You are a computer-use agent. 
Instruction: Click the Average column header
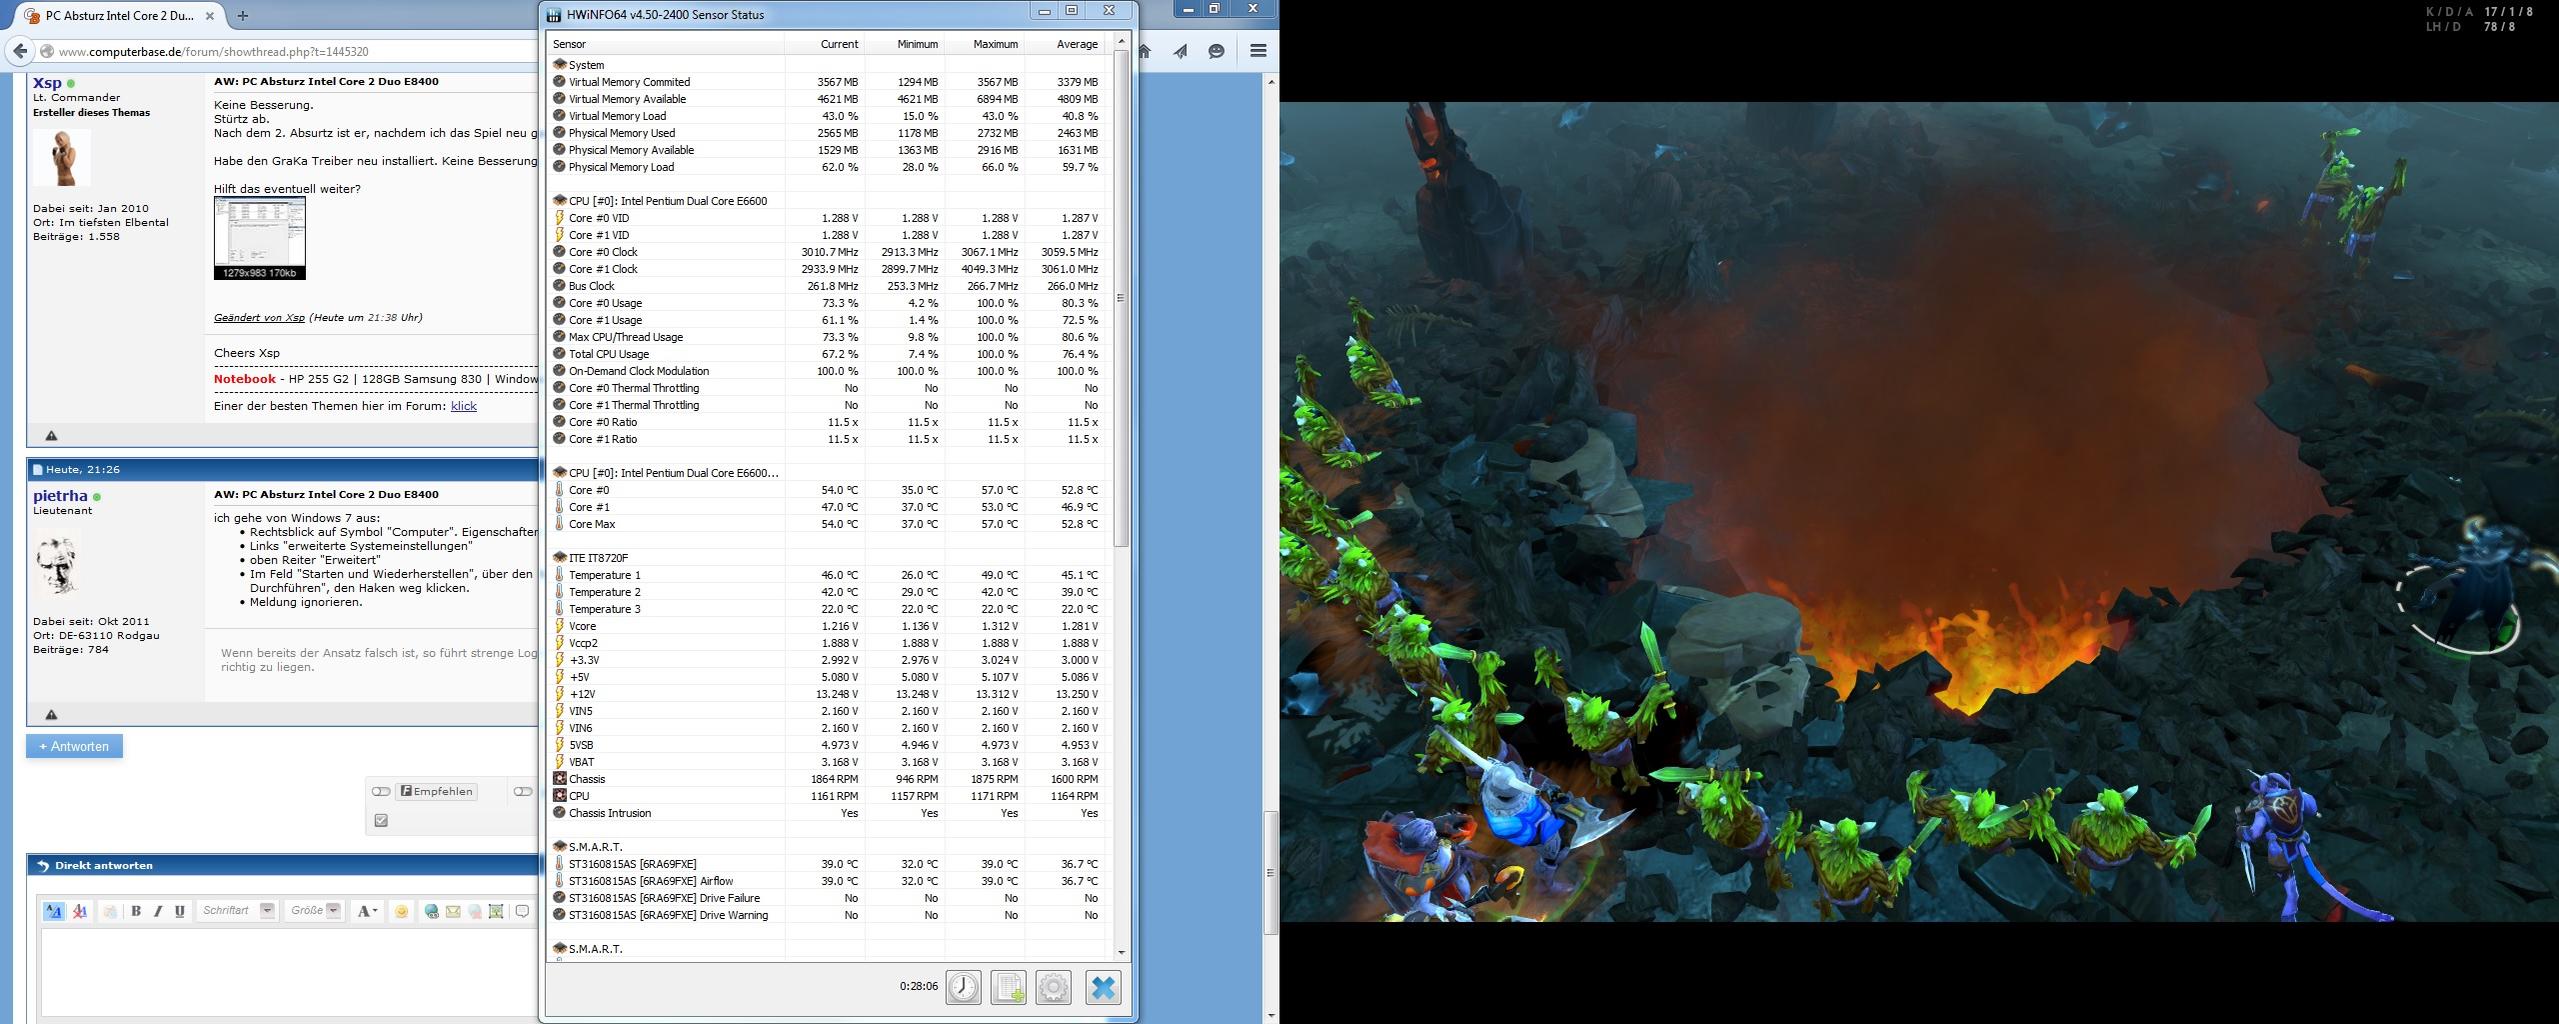1064,44
